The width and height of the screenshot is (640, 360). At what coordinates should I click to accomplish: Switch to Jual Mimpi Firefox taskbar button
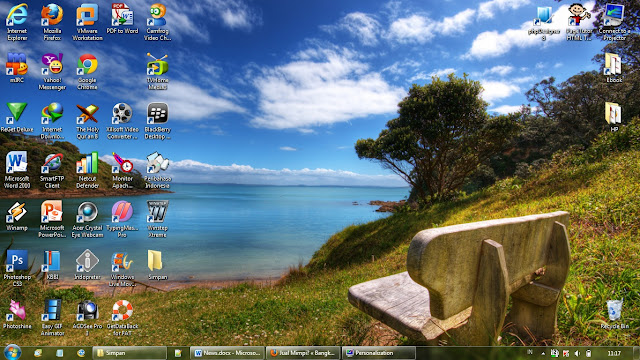(x=303, y=353)
